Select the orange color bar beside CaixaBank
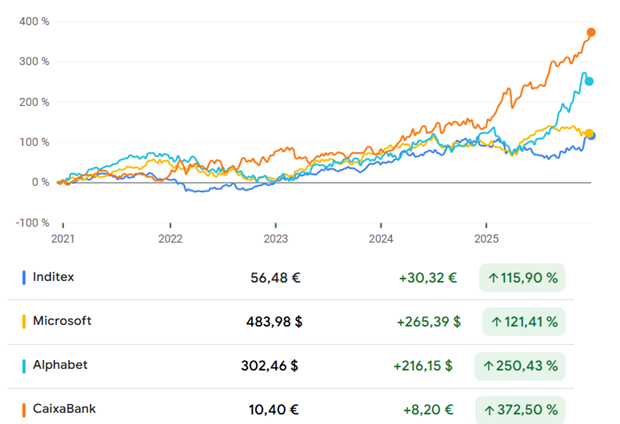The image size is (620, 424). click(x=23, y=410)
